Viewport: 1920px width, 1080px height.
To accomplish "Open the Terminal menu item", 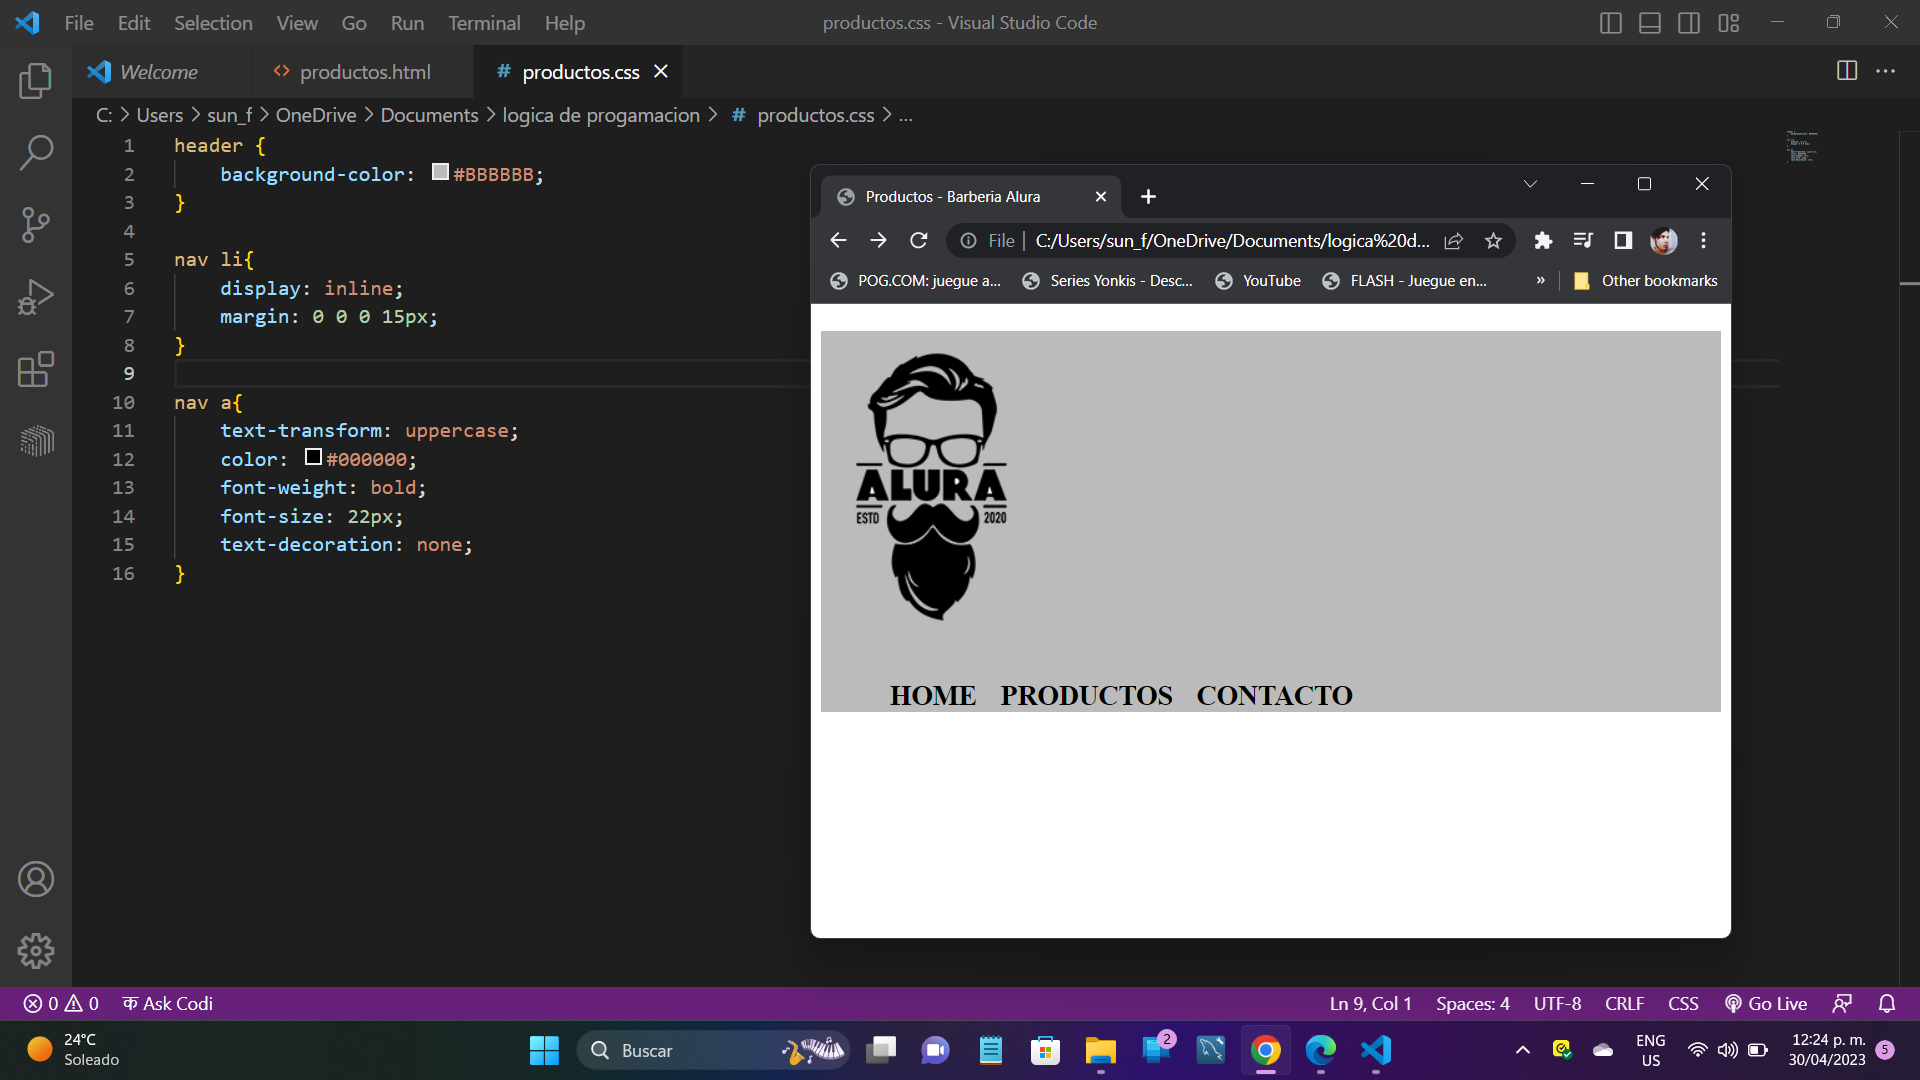I will tap(481, 22).
